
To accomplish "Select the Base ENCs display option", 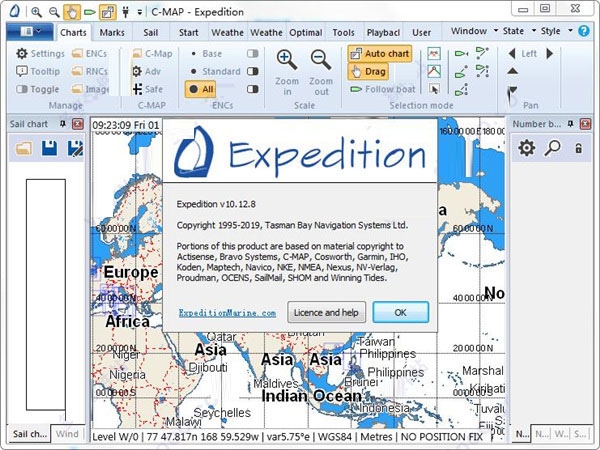I will (x=206, y=54).
